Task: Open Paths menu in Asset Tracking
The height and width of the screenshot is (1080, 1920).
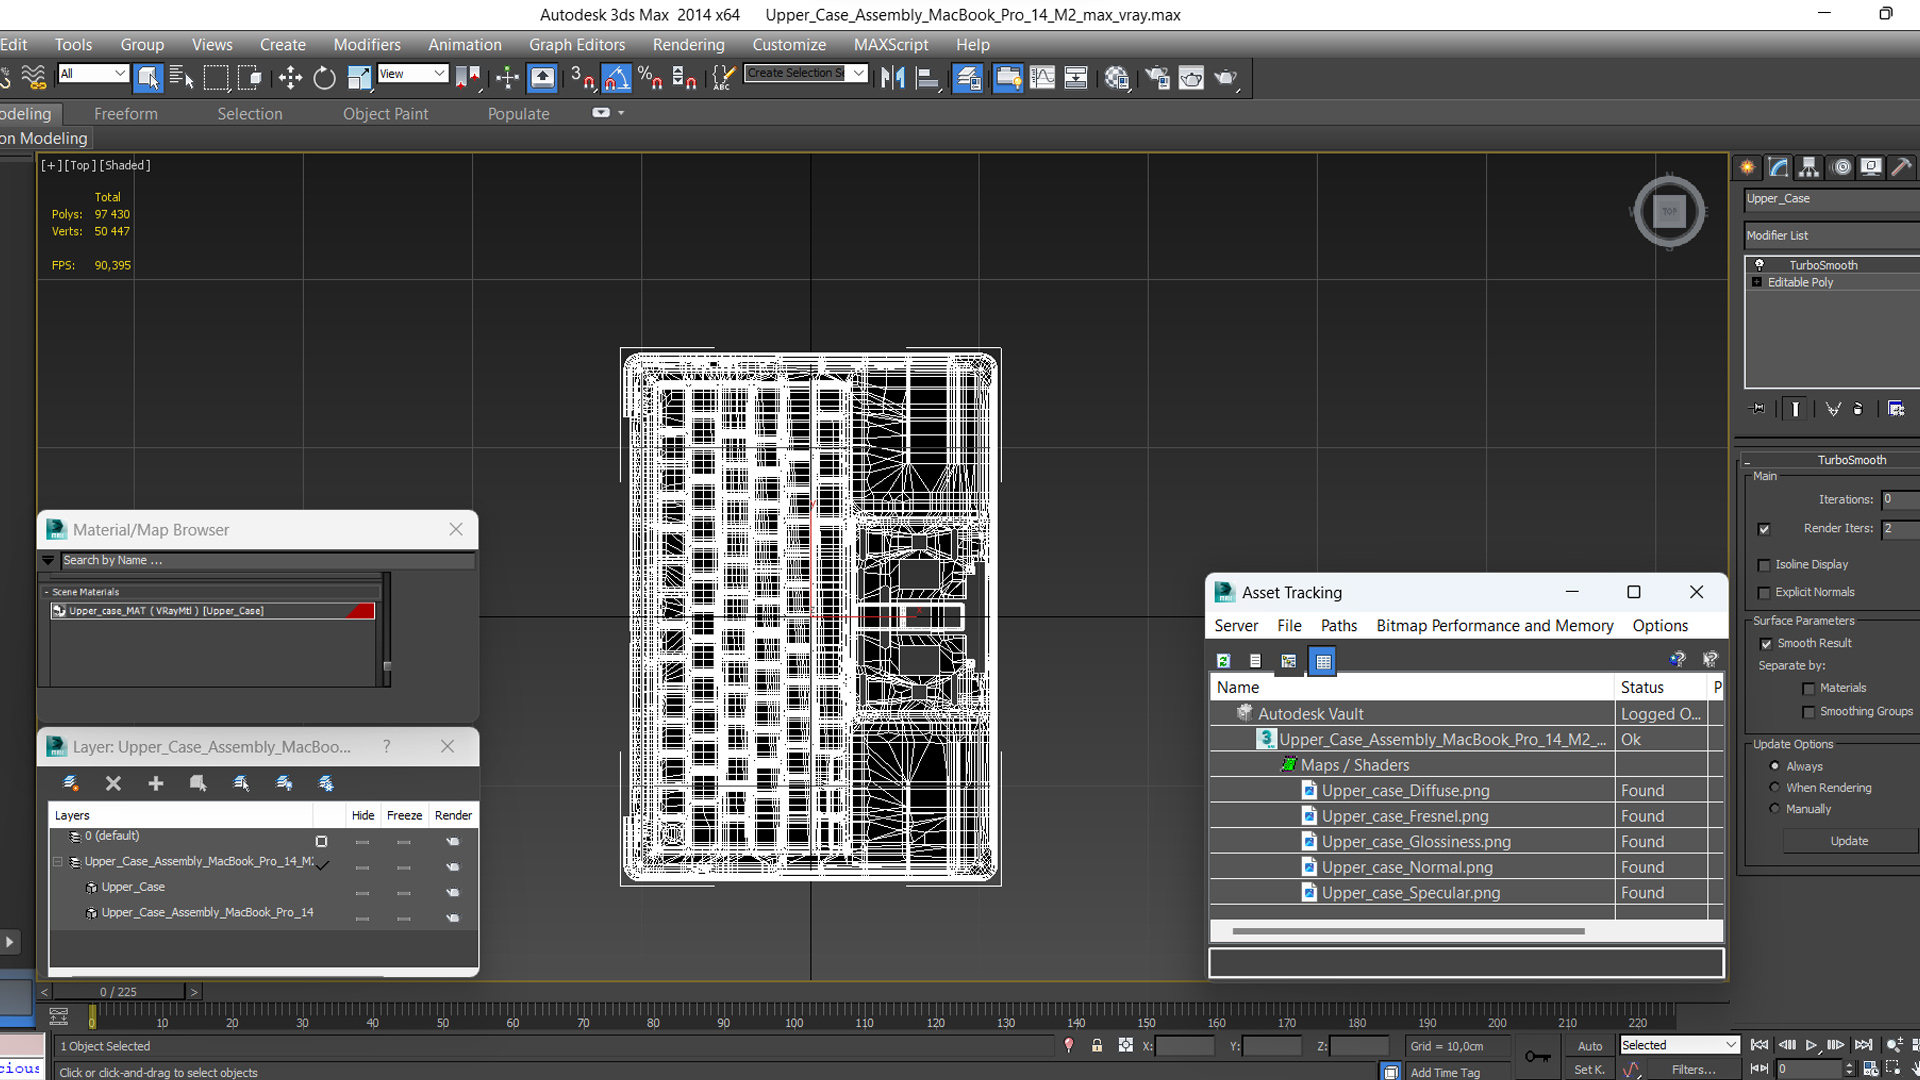Action: (1338, 625)
